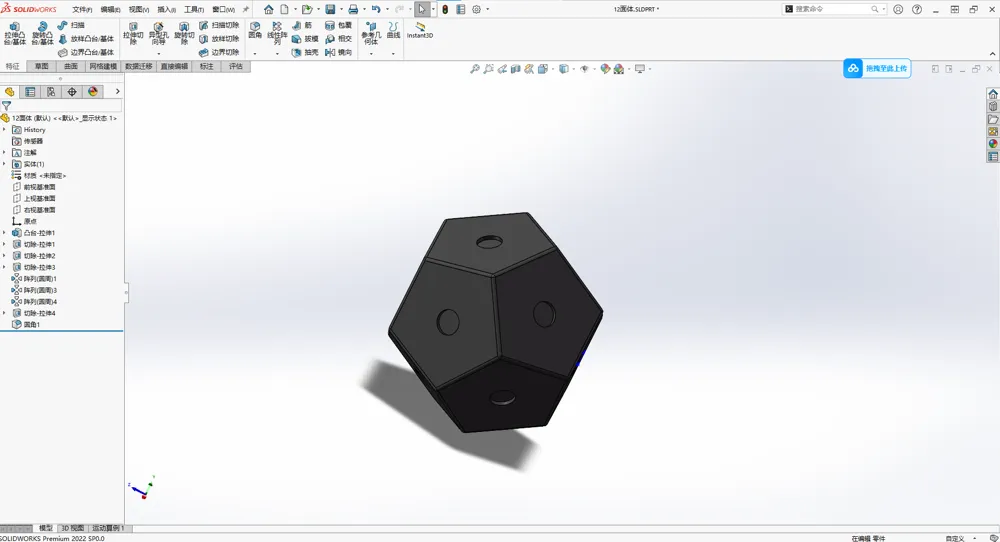Click the 扫描切除 swept cut tool
This screenshot has width=1000, height=542.
(x=219, y=25)
